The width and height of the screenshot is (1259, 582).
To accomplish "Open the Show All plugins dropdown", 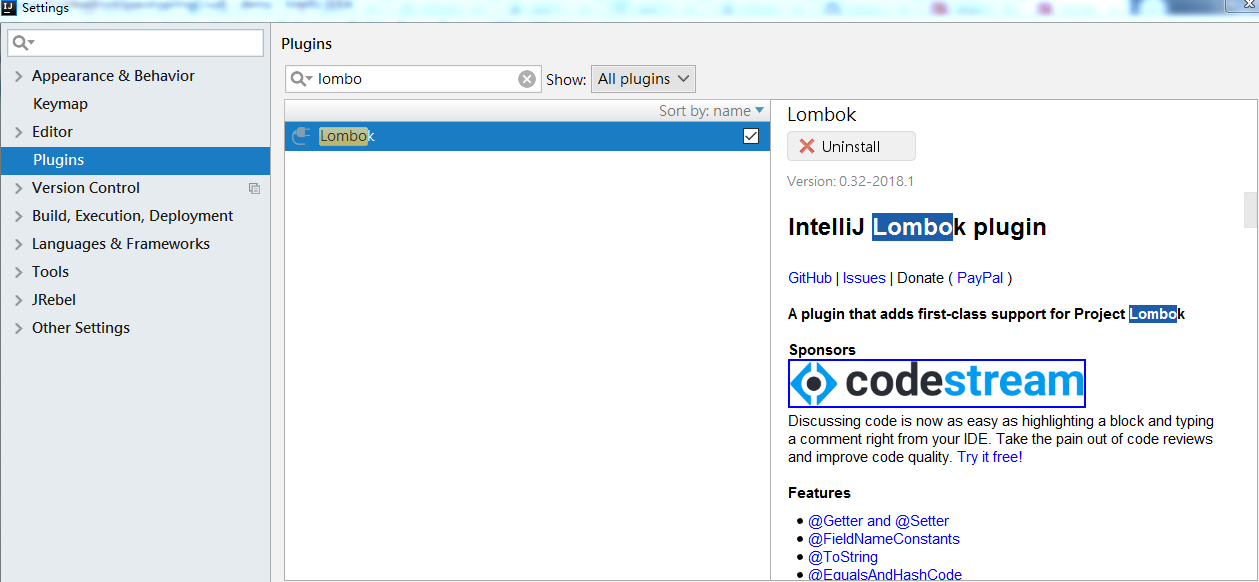I will [643, 79].
